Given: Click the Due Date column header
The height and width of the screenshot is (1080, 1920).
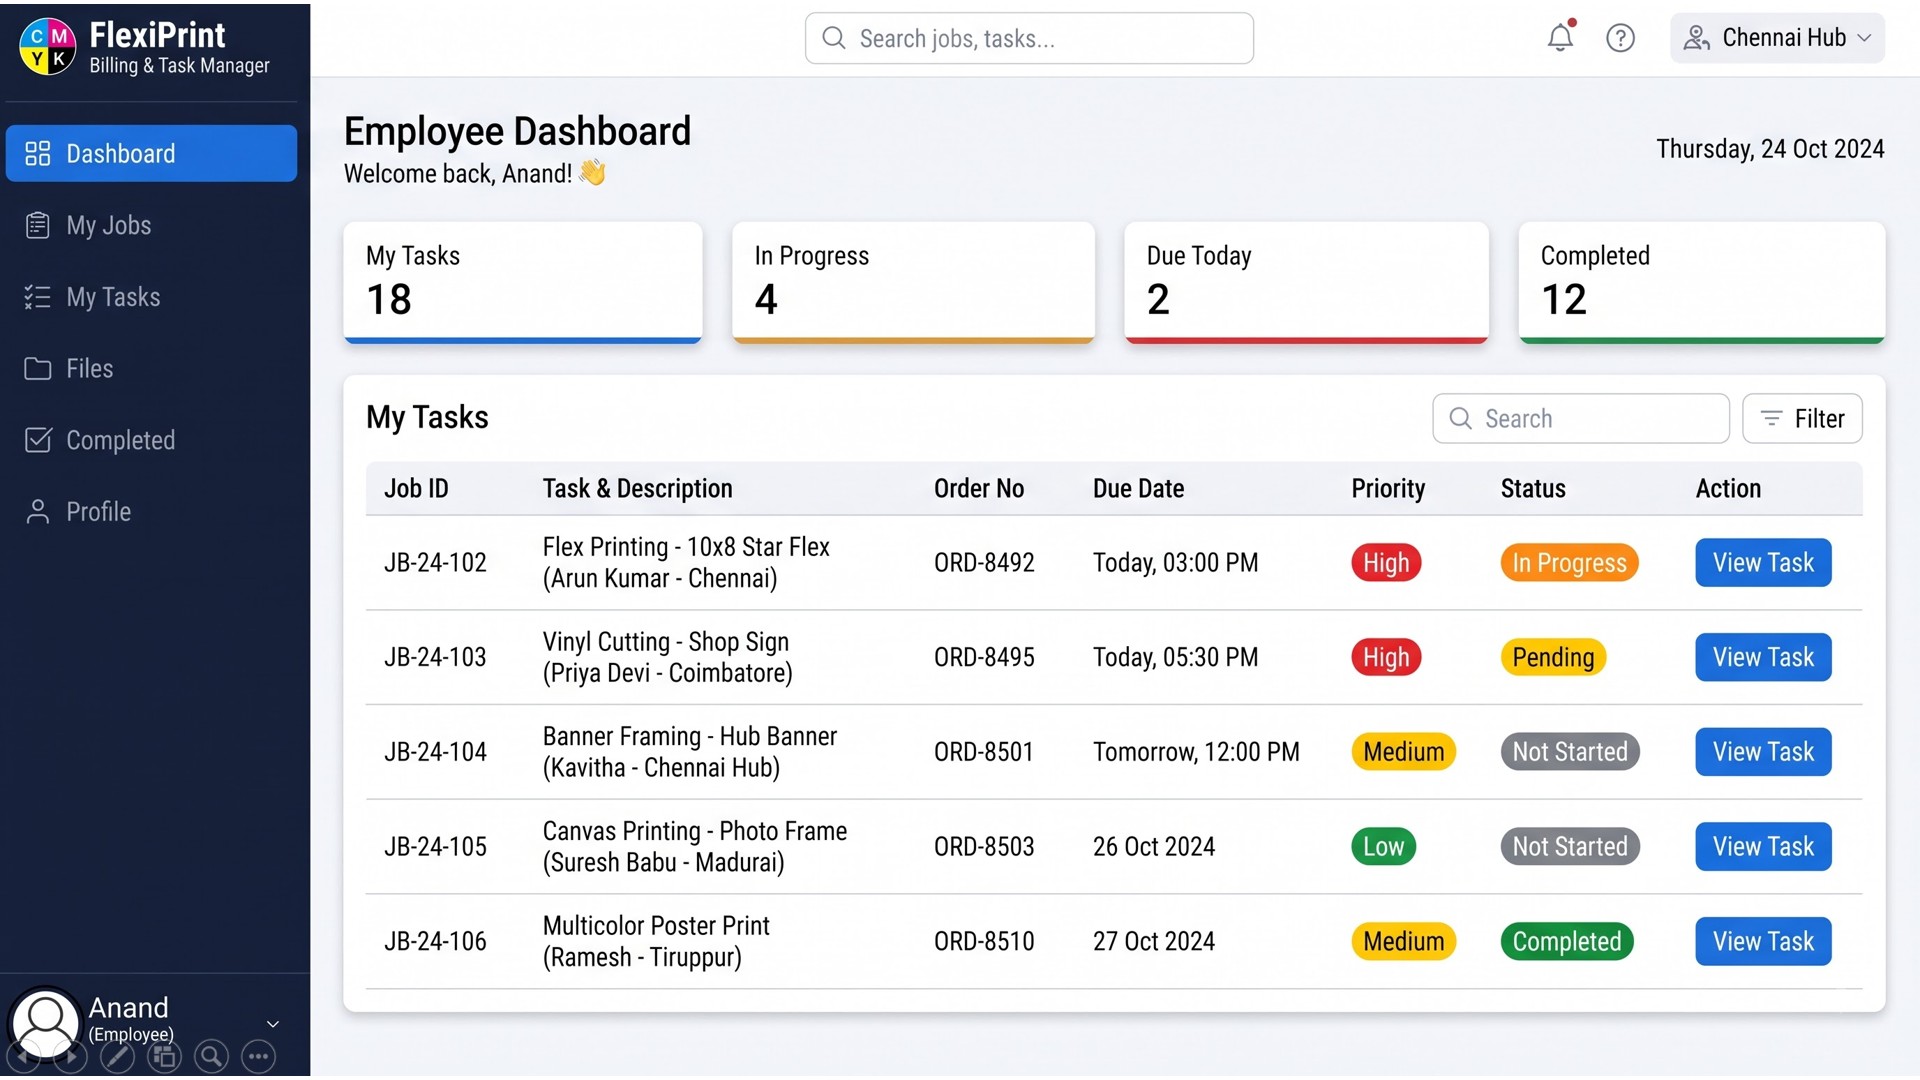Looking at the screenshot, I should (1138, 488).
